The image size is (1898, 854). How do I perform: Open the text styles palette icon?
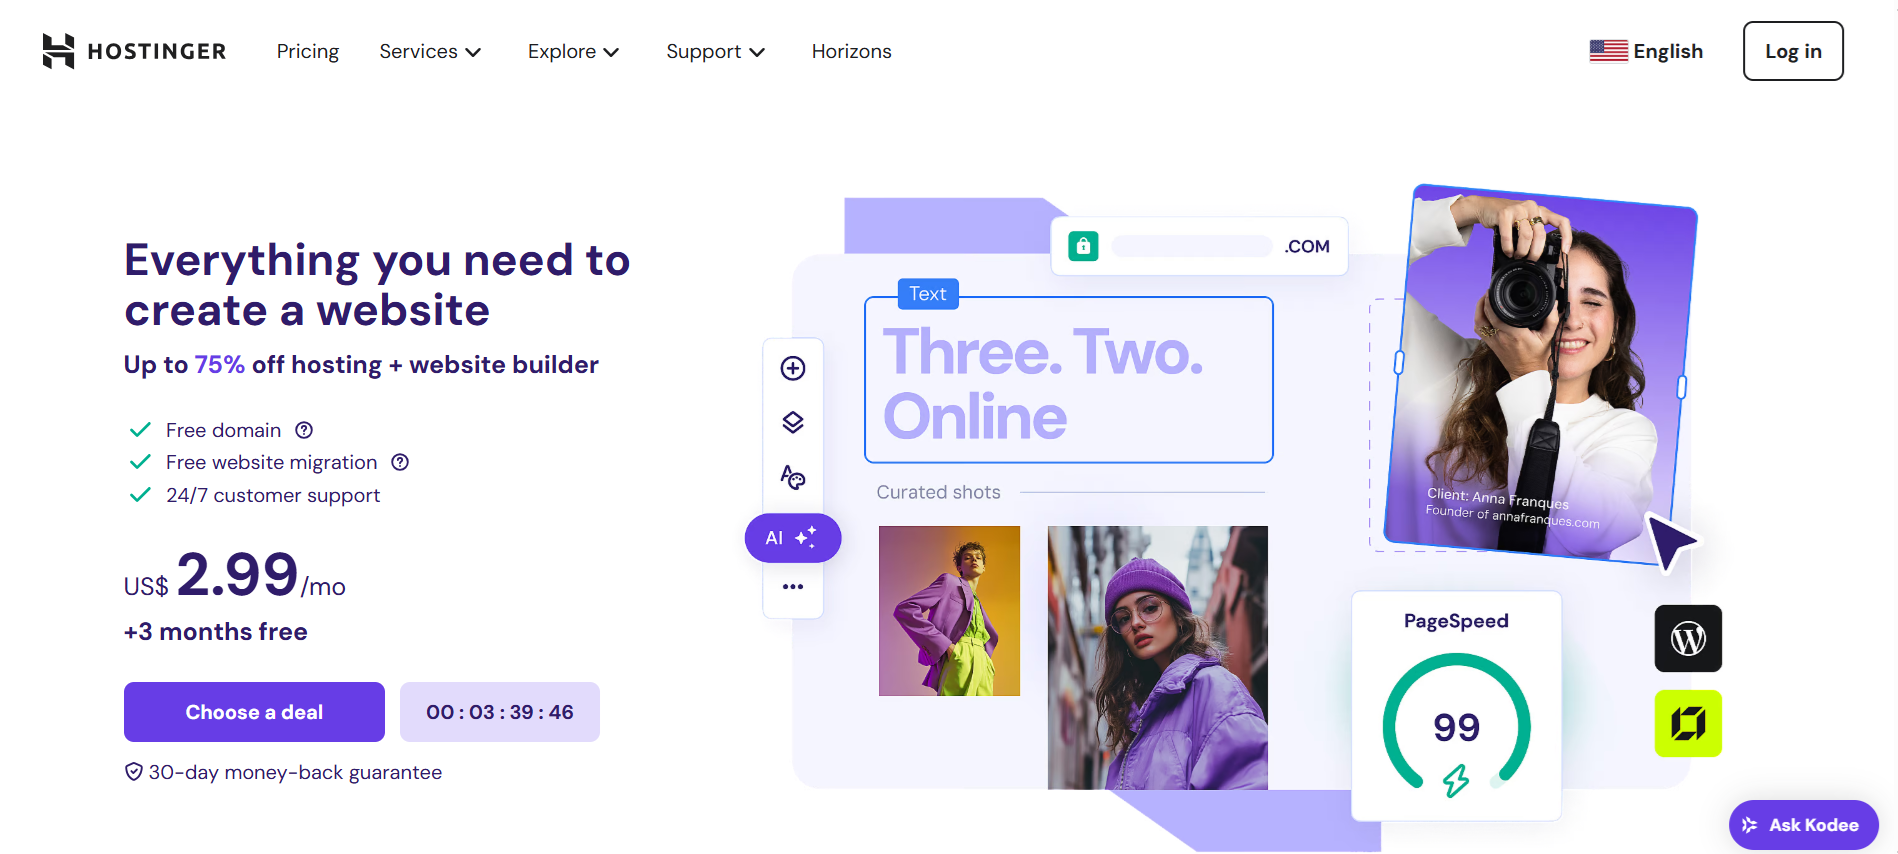coord(793,477)
